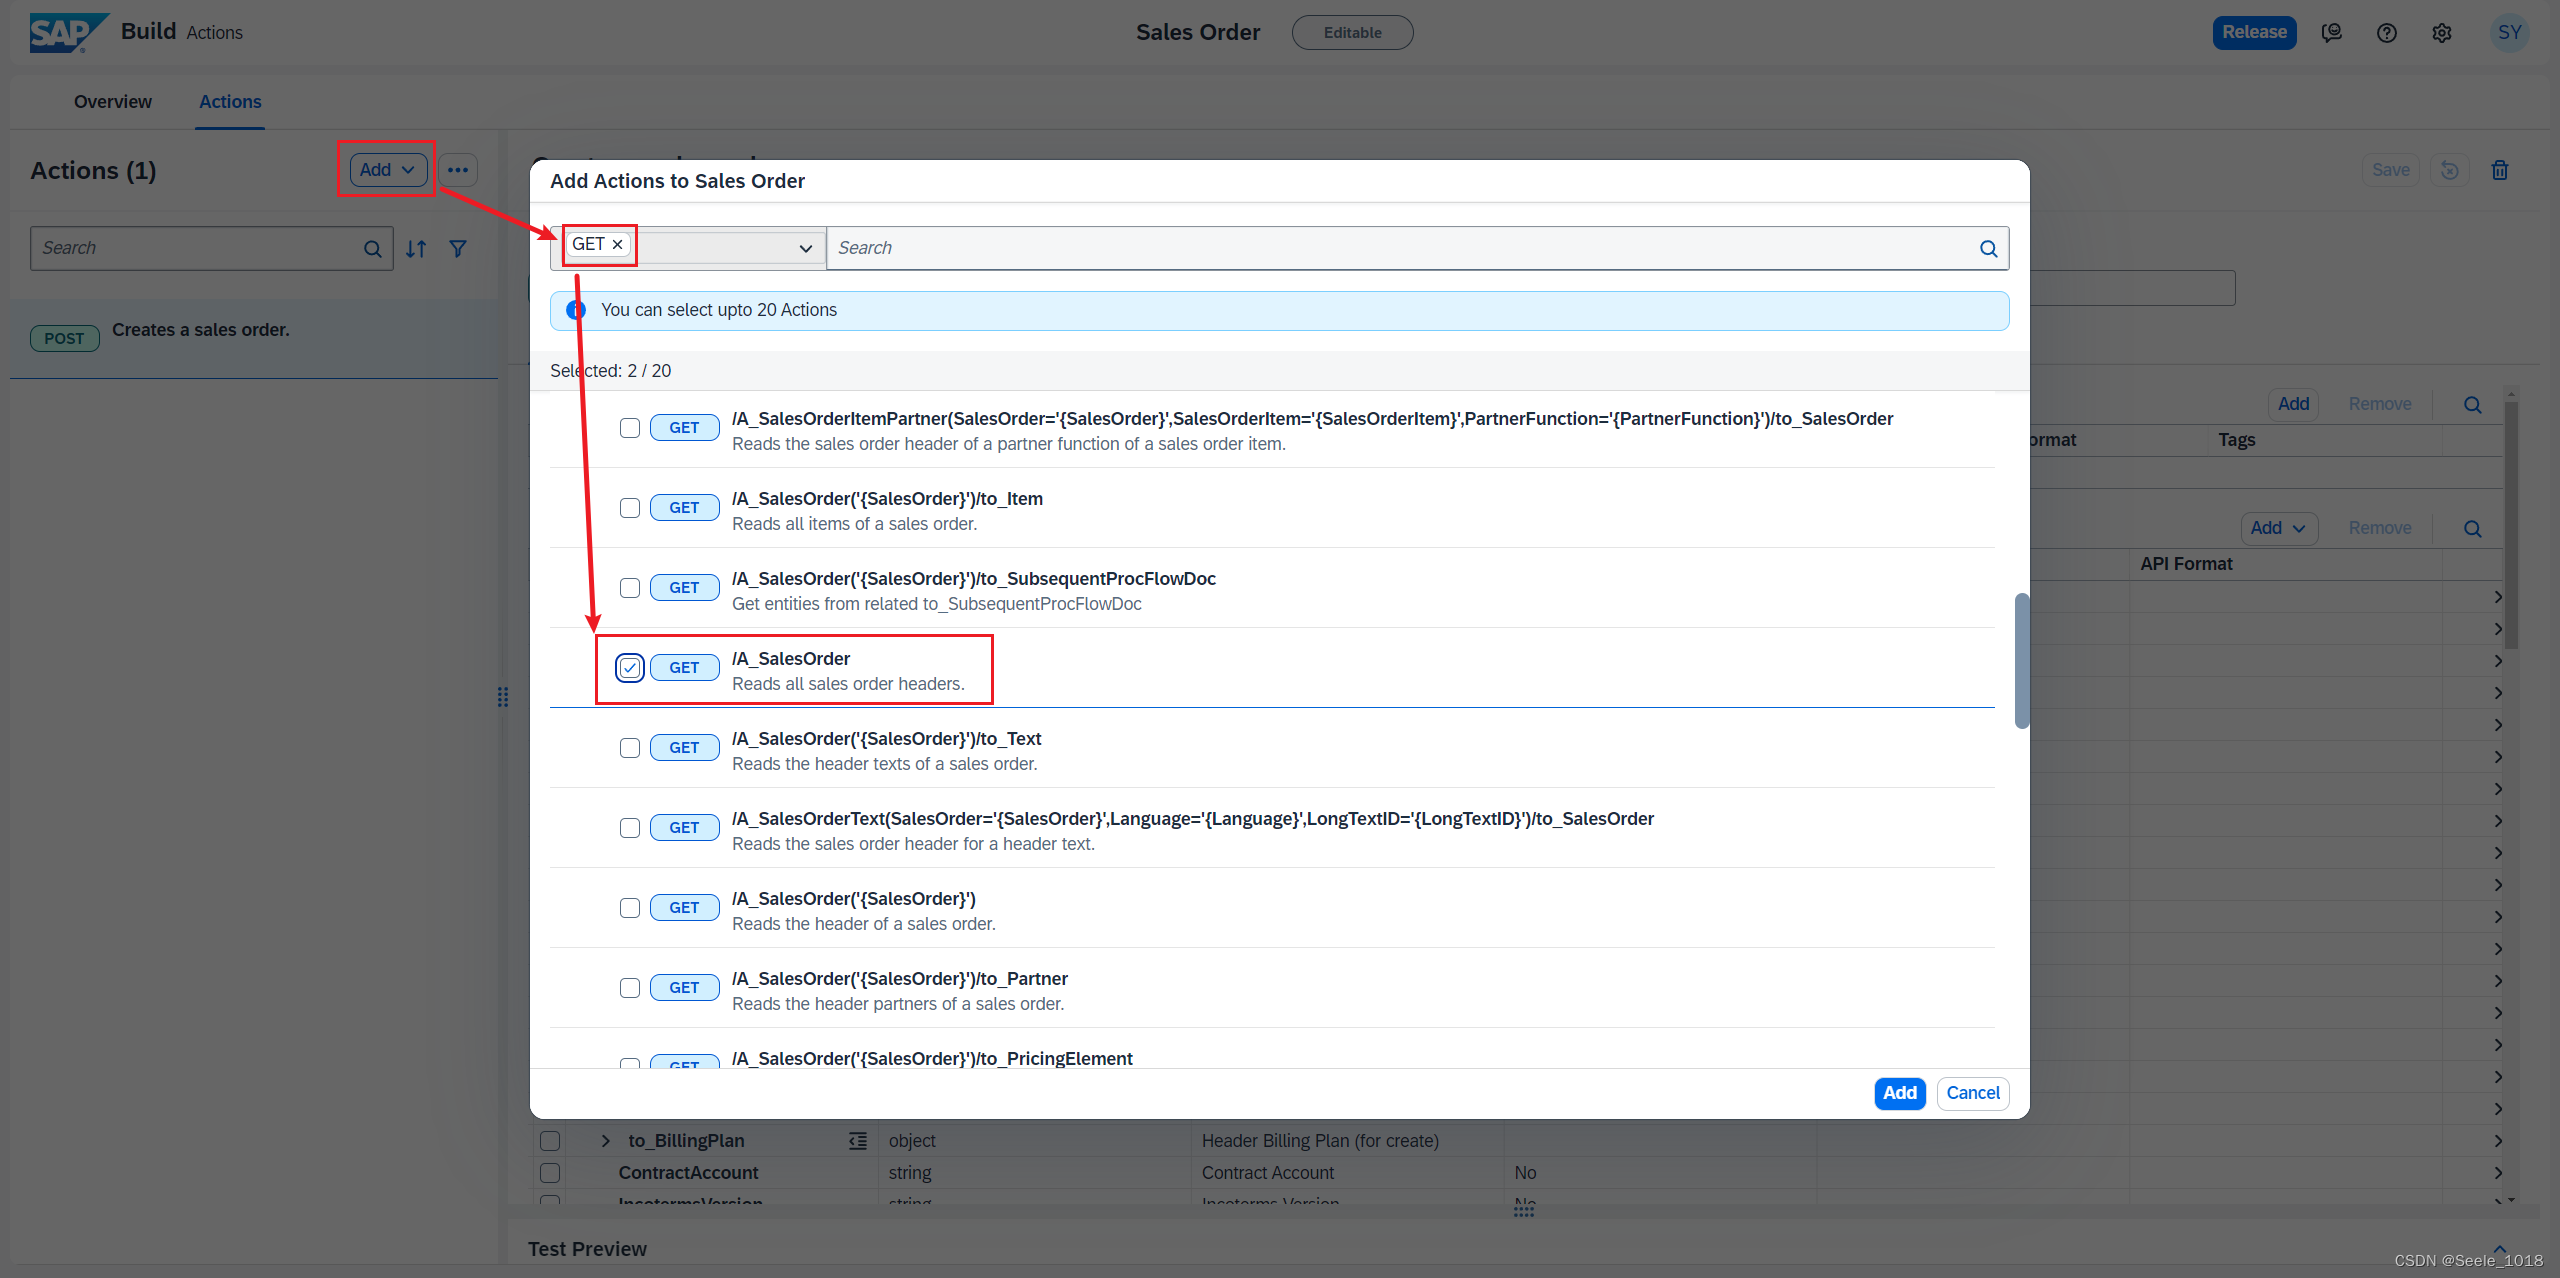Expand the Test Preview panel
This screenshot has height=1278, width=2560.
pos(2500,1249)
